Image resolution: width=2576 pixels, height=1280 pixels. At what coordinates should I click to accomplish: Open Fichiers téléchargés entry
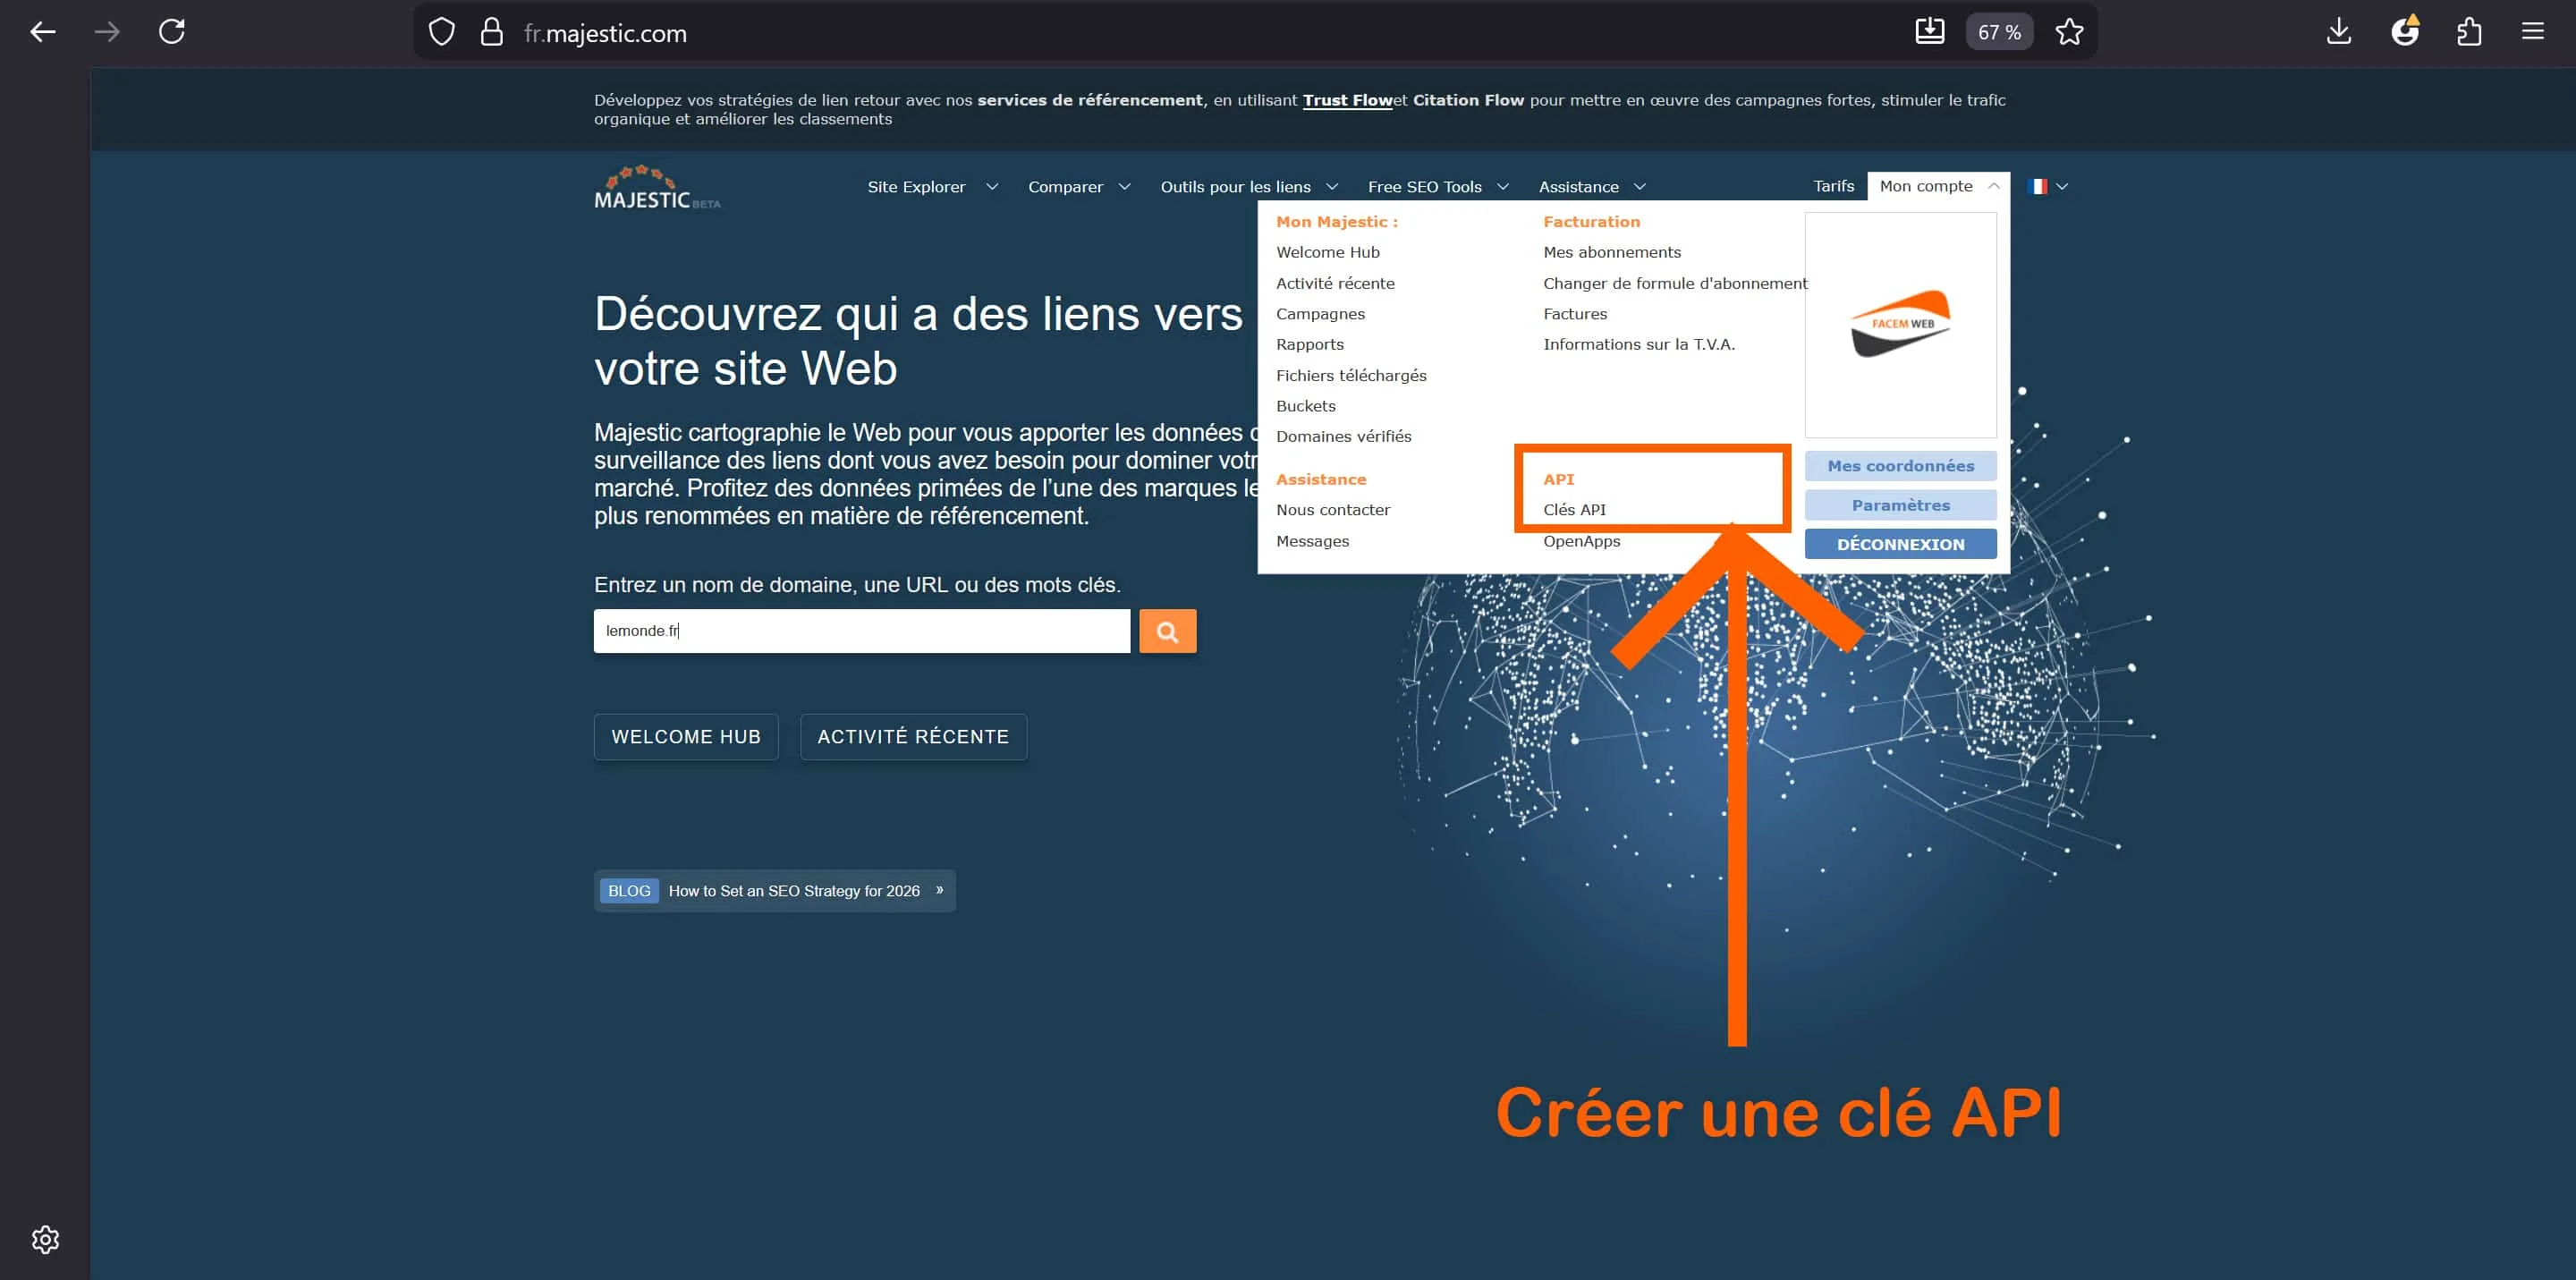[1351, 375]
